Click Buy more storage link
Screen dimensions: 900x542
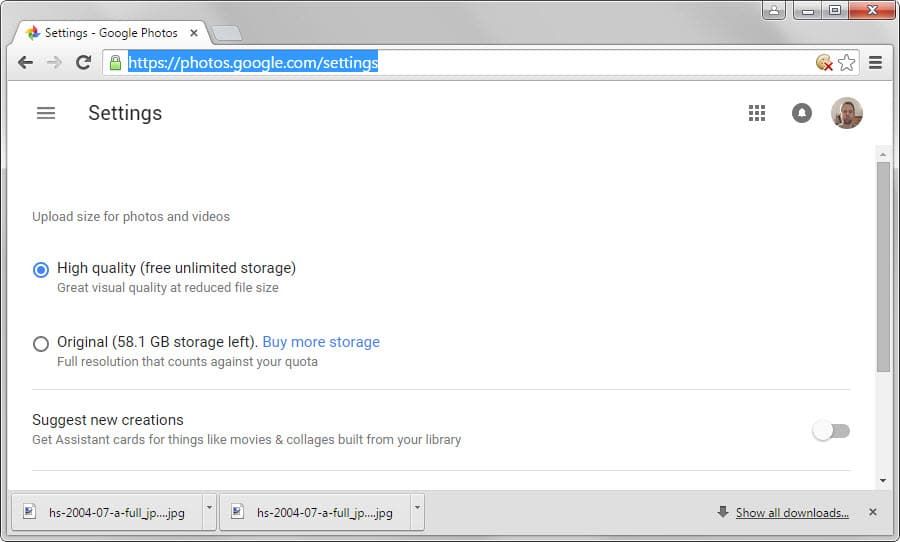tap(321, 342)
